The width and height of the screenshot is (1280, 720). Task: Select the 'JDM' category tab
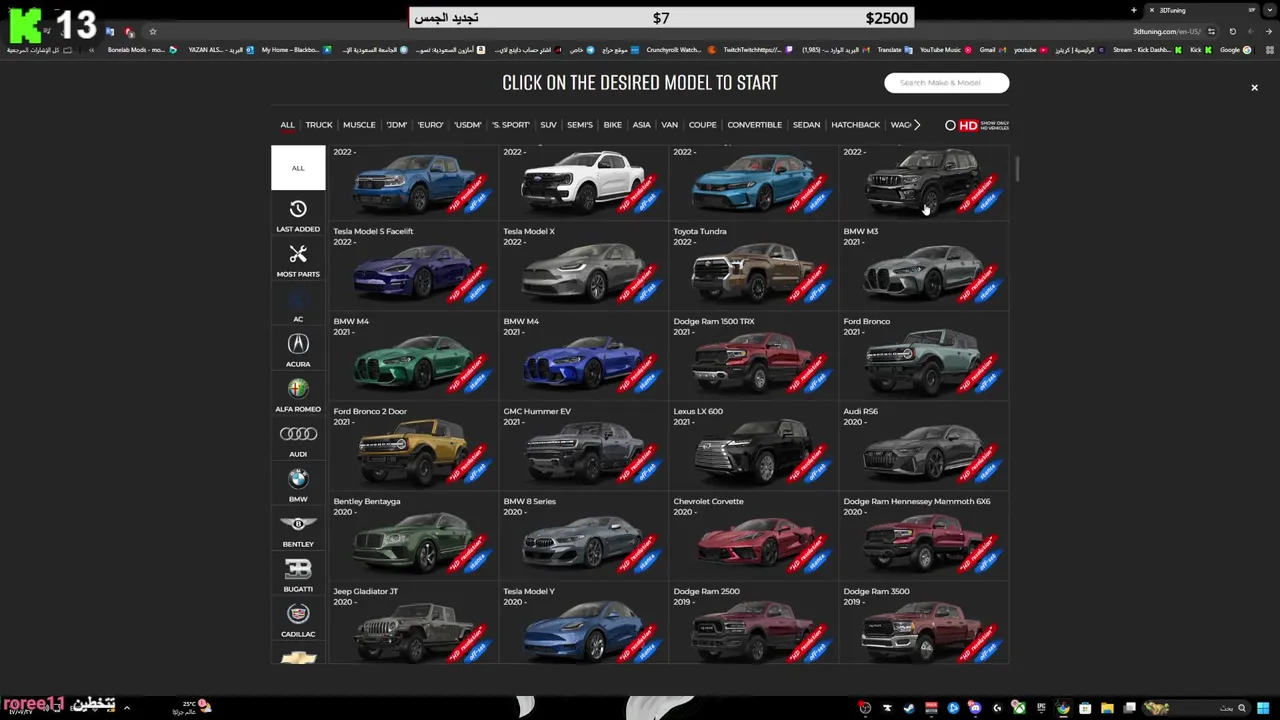point(396,125)
